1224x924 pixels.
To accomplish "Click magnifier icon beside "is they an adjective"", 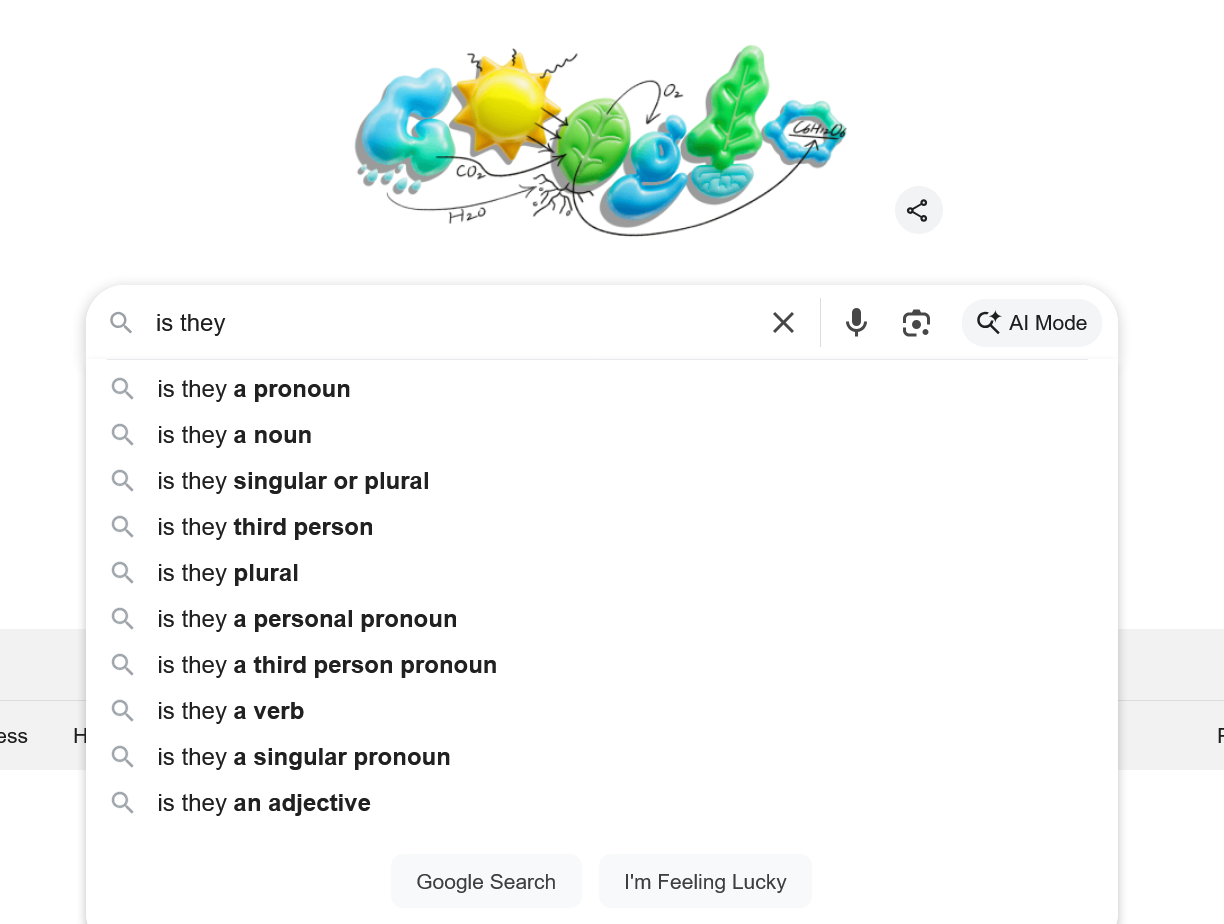I will pyautogui.click(x=123, y=803).
